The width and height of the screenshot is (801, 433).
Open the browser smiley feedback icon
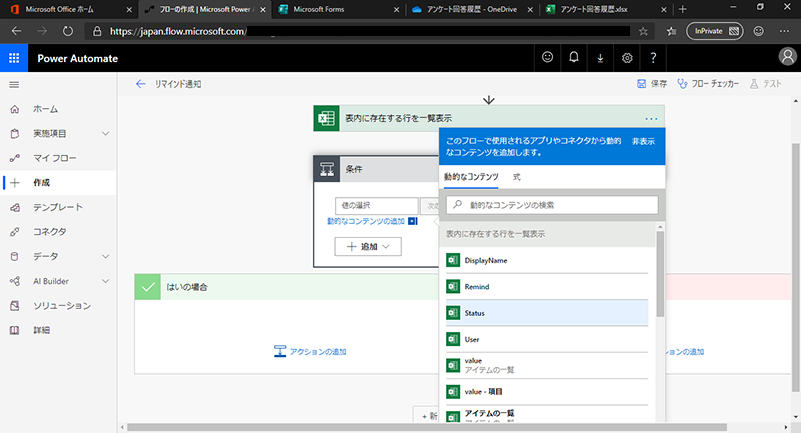click(x=759, y=31)
